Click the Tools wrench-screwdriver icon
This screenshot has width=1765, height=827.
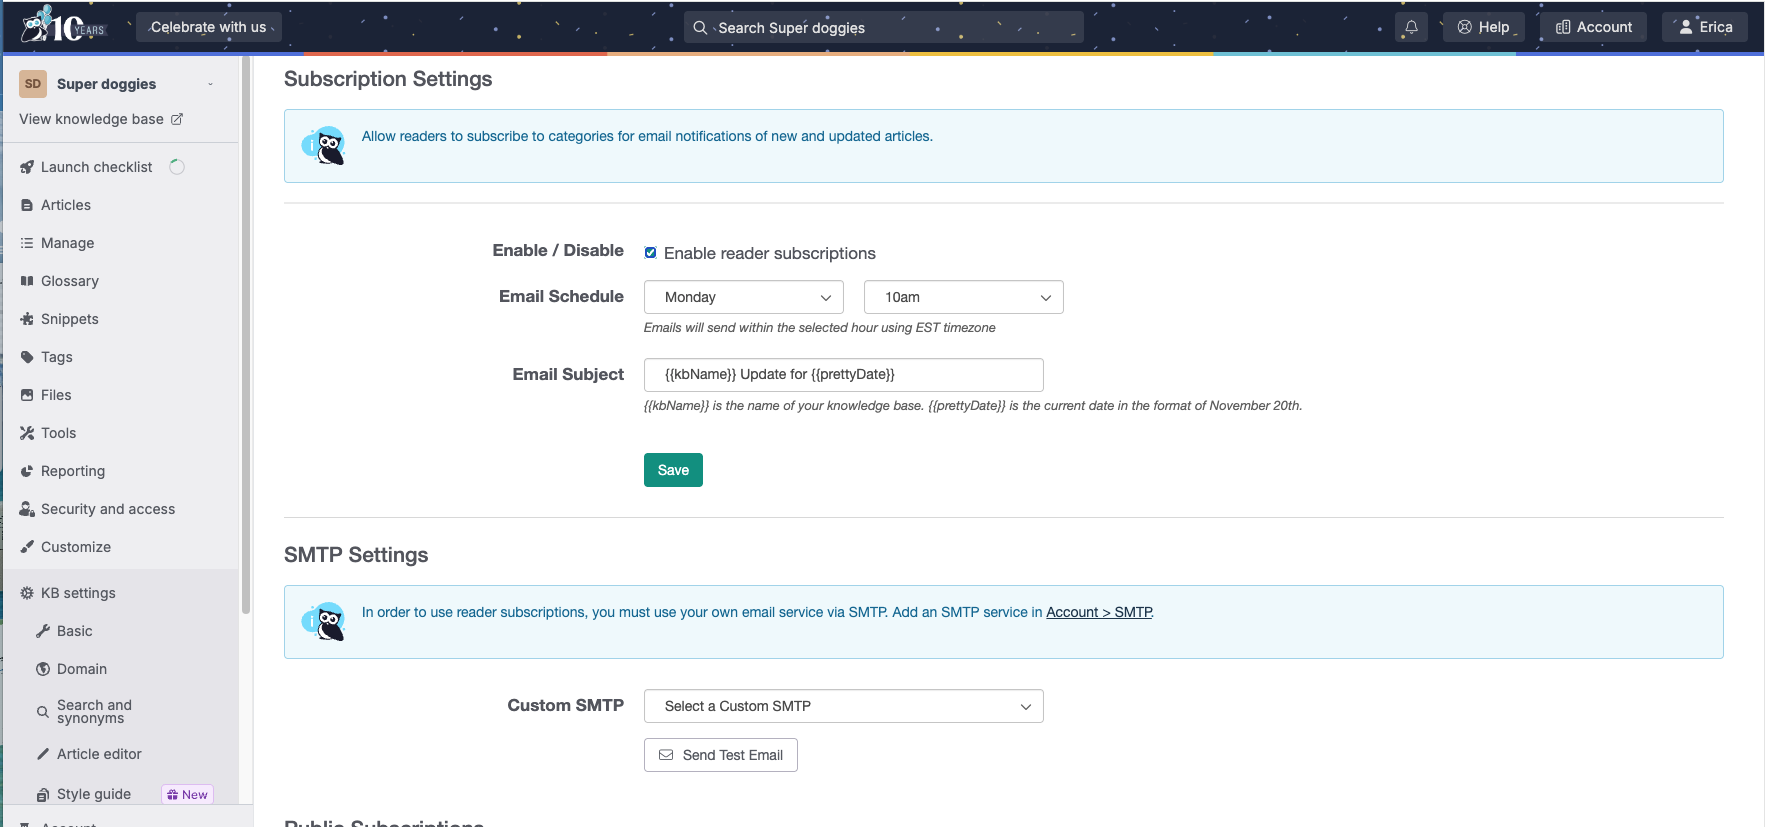click(27, 433)
